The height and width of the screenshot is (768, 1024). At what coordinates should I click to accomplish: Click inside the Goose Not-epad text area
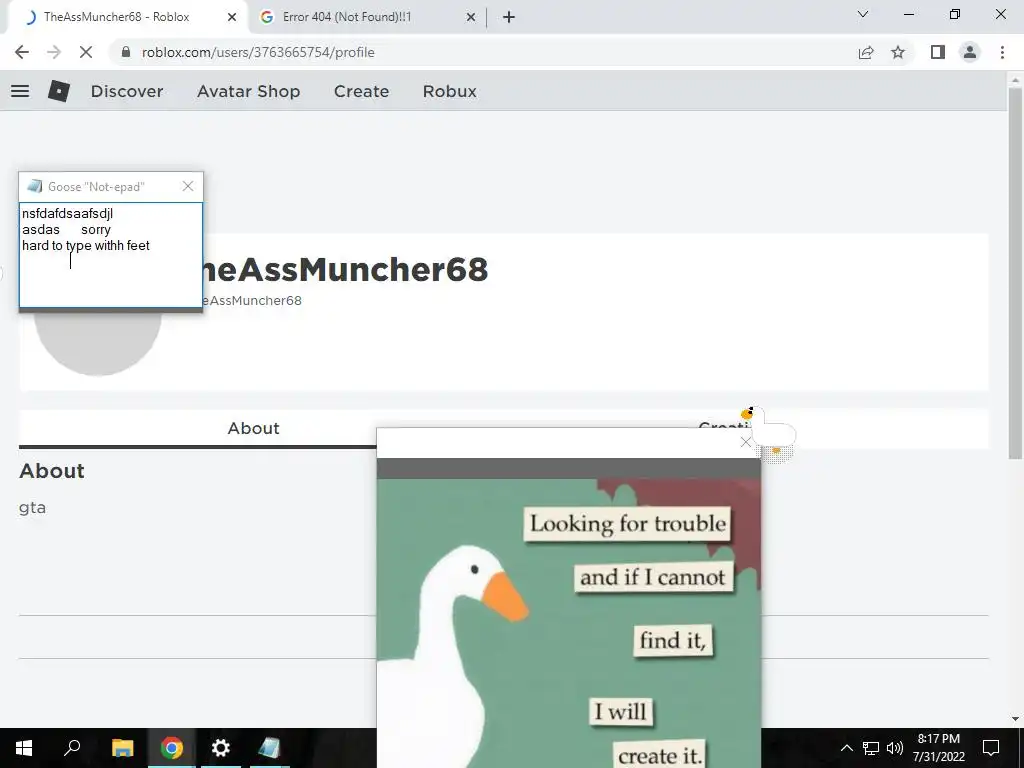(111, 255)
